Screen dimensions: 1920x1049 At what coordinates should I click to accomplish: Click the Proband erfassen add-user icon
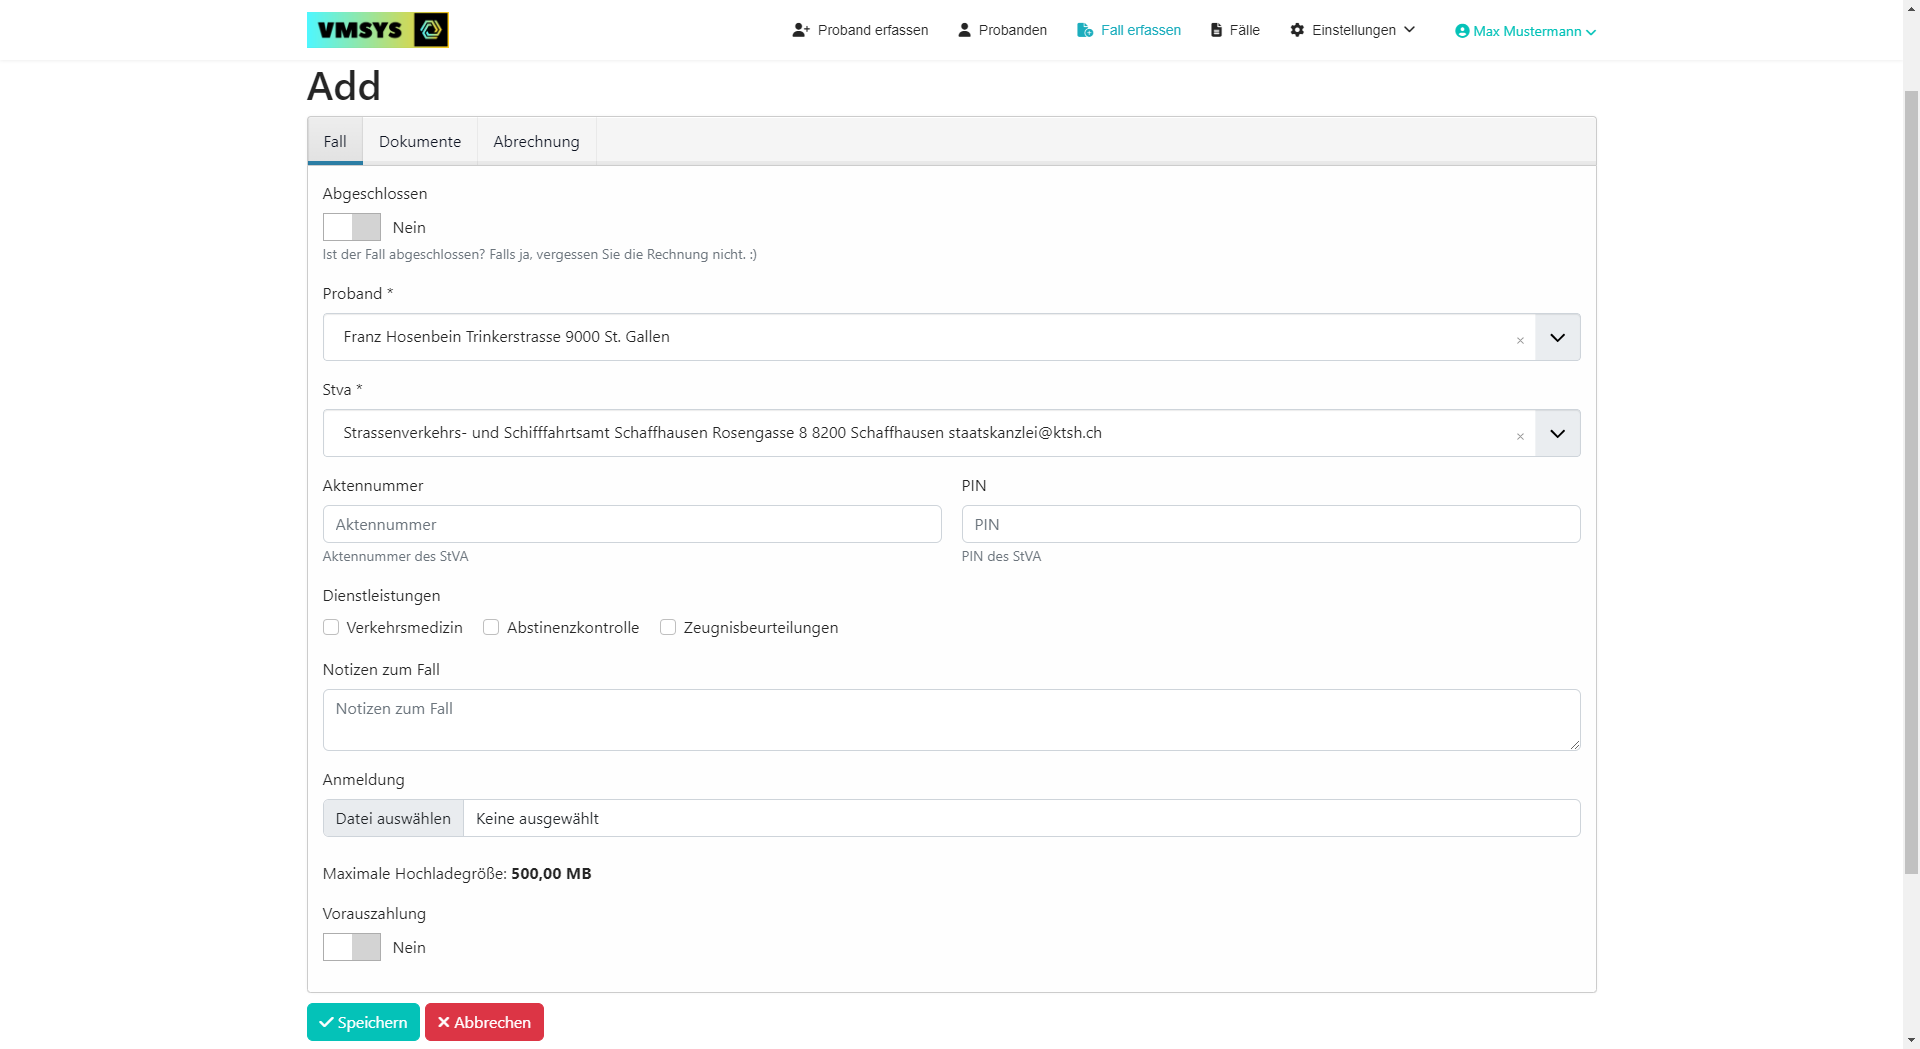(x=800, y=30)
